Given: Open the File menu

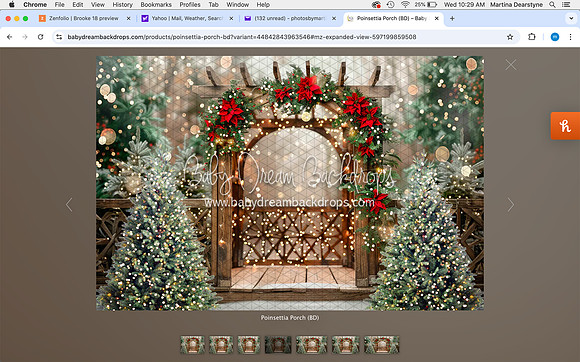Looking at the screenshot, I should coord(60,4).
